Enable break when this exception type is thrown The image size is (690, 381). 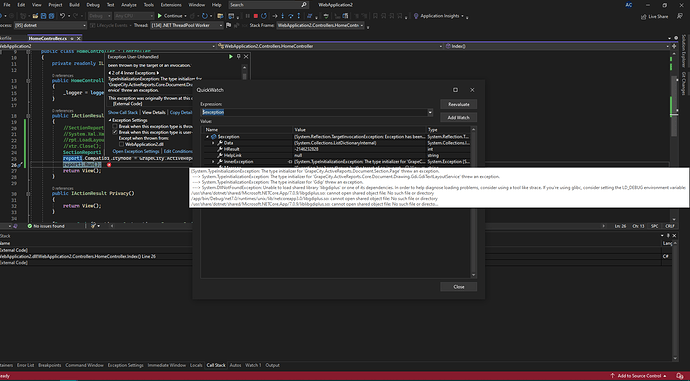pyautogui.click(x=115, y=127)
